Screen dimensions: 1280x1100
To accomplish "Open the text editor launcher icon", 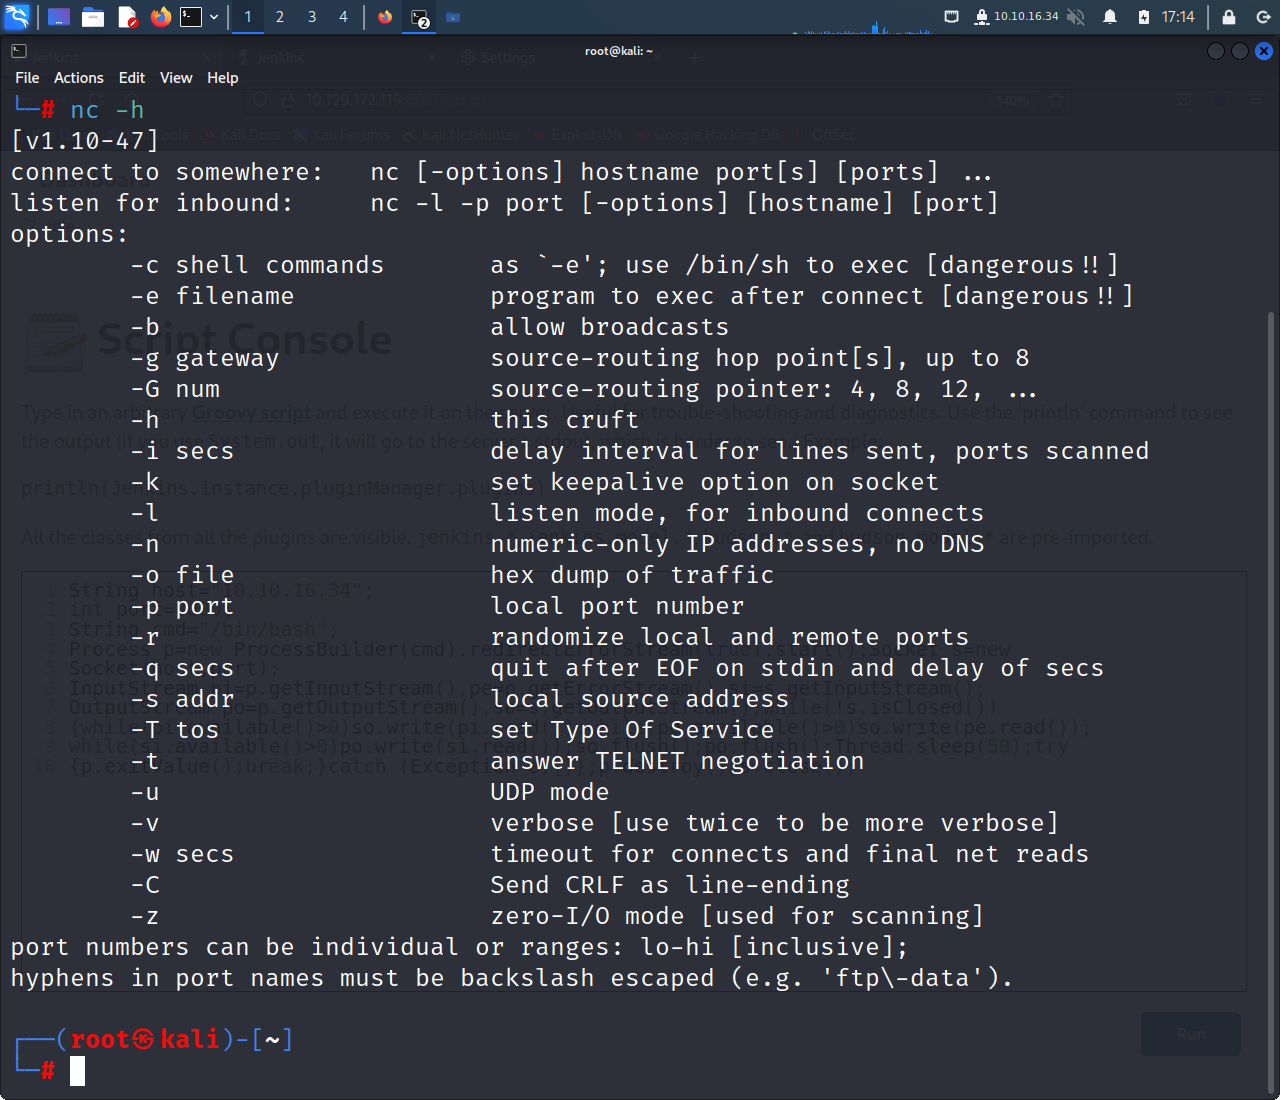I will pyautogui.click(x=127, y=17).
